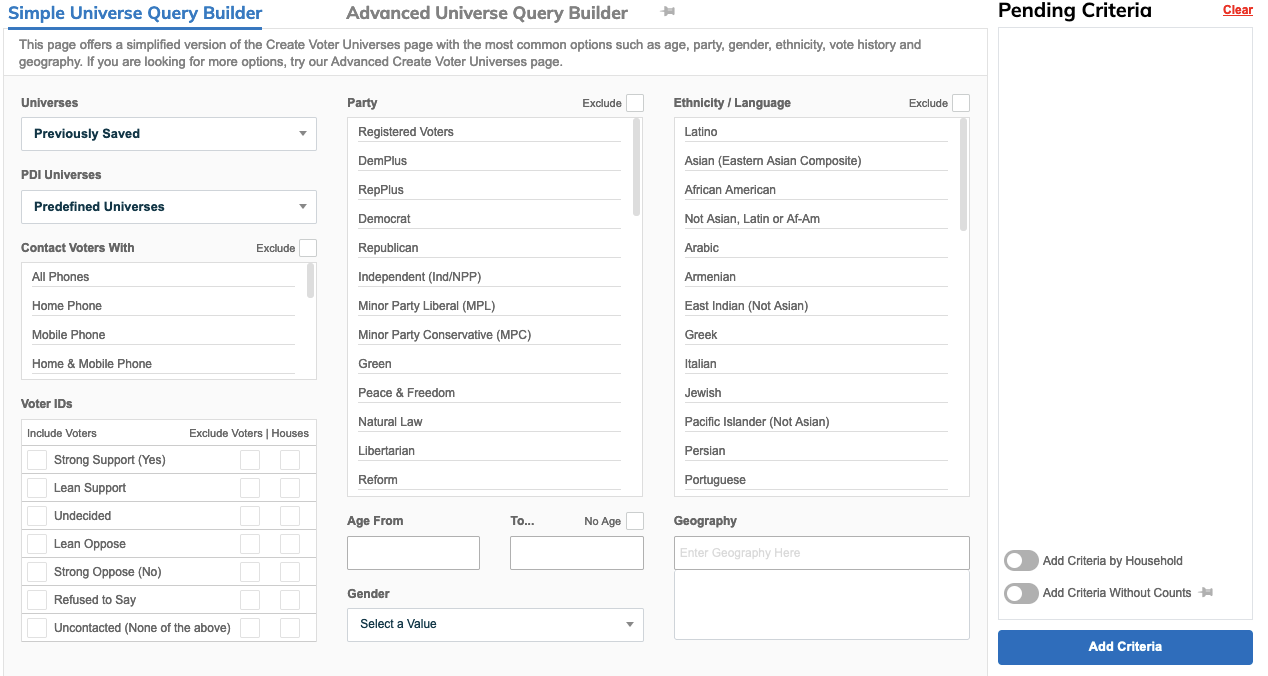Open Advanced Universe Query Builder tab
The width and height of the screenshot is (1268, 676).
pos(487,13)
